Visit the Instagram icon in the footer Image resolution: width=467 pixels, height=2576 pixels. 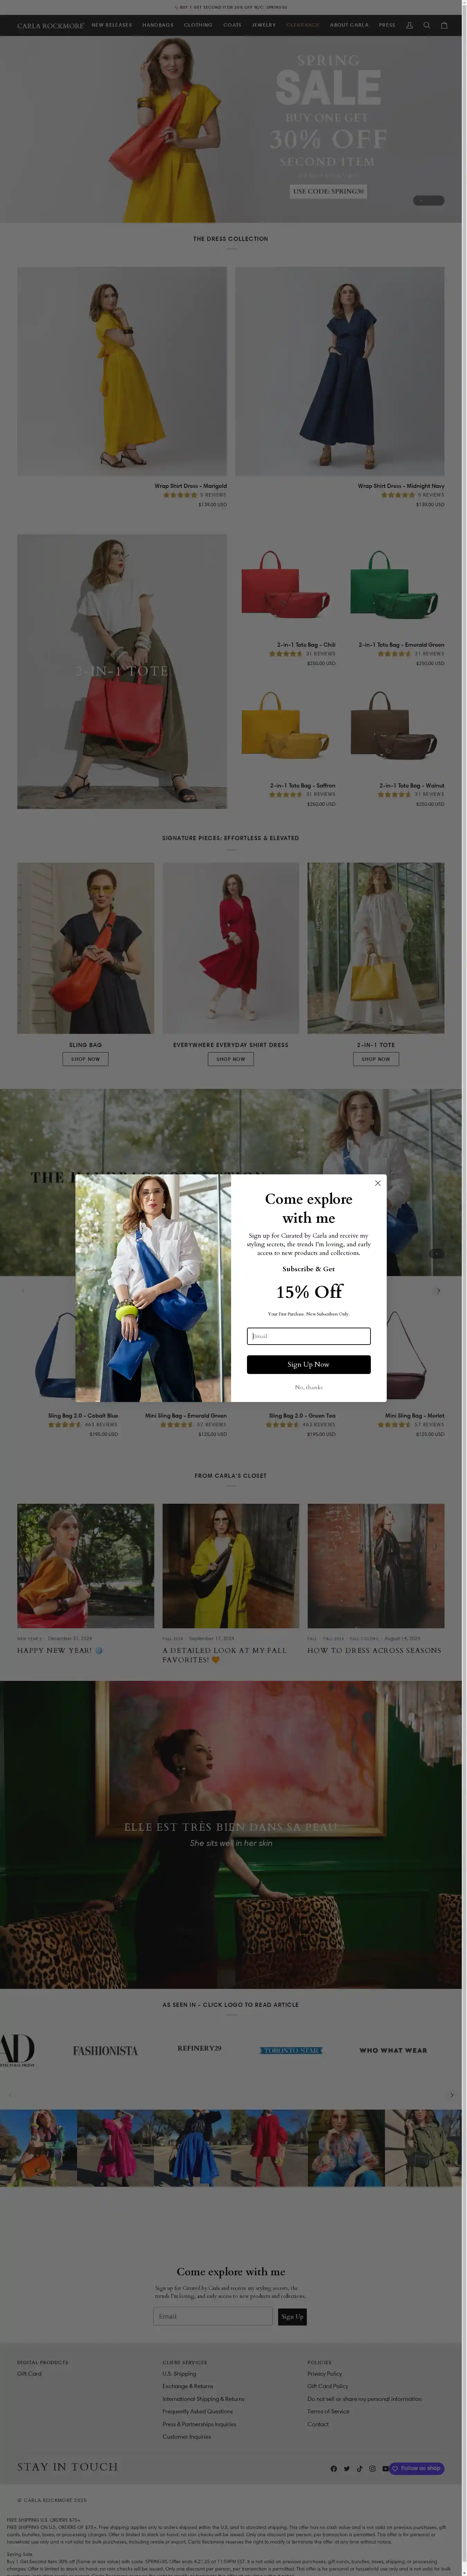coord(372,2468)
